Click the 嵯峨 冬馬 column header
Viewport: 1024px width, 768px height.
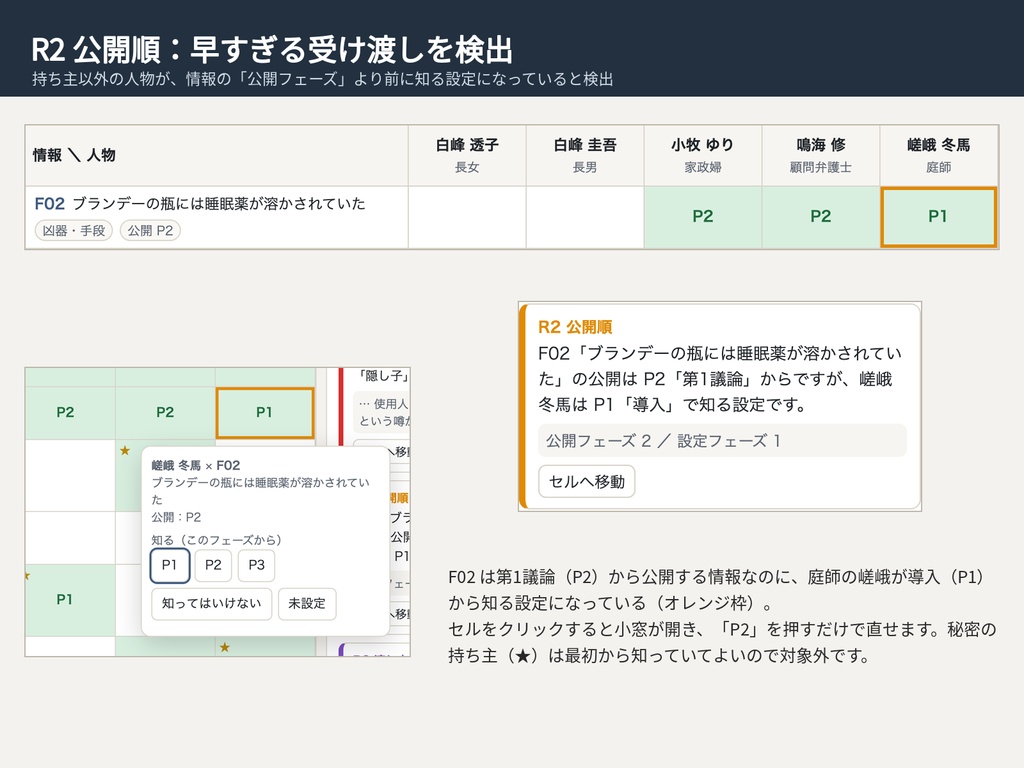[x=938, y=155]
